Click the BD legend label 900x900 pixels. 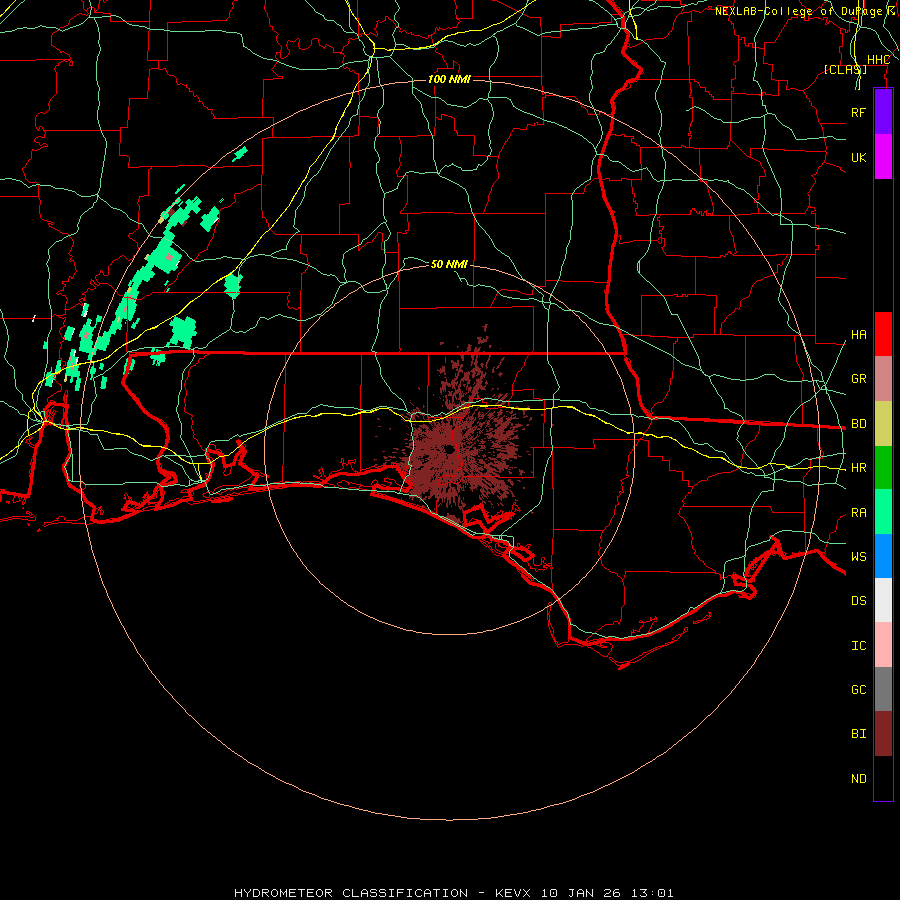coord(858,424)
